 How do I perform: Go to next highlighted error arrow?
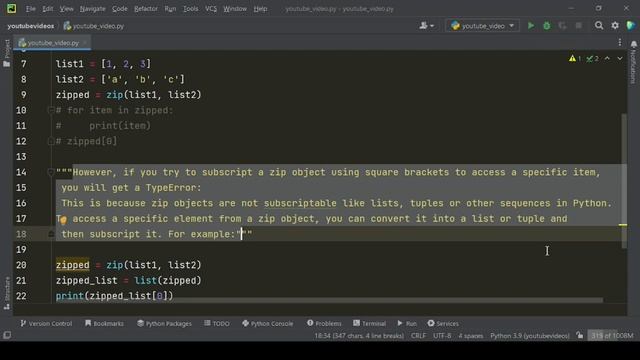(620, 59)
